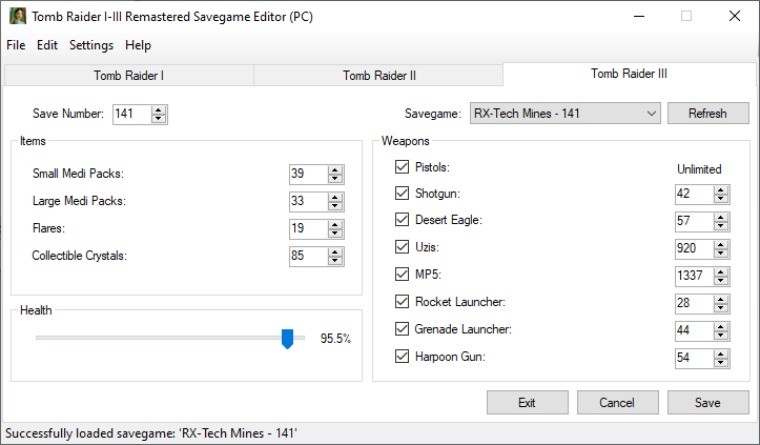This screenshot has width=760, height=445.
Task: Click the Grenade Launcher ammo field
Action: tap(694, 331)
